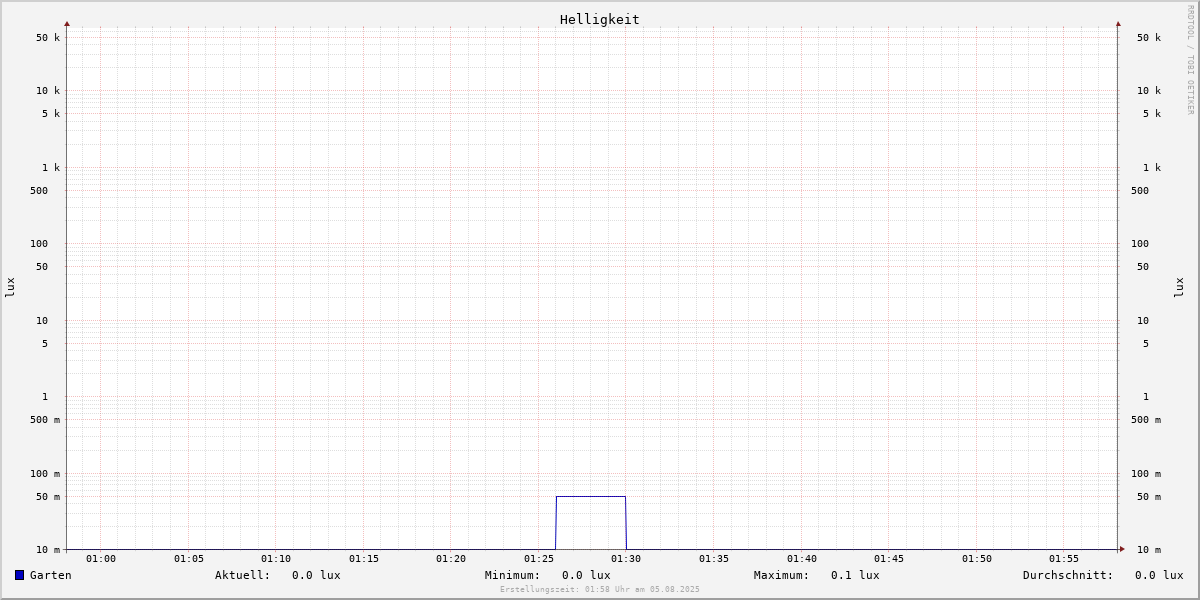Click the blue plateau line near 01:28
Screen dimensions: 1200x600
(591, 496)
